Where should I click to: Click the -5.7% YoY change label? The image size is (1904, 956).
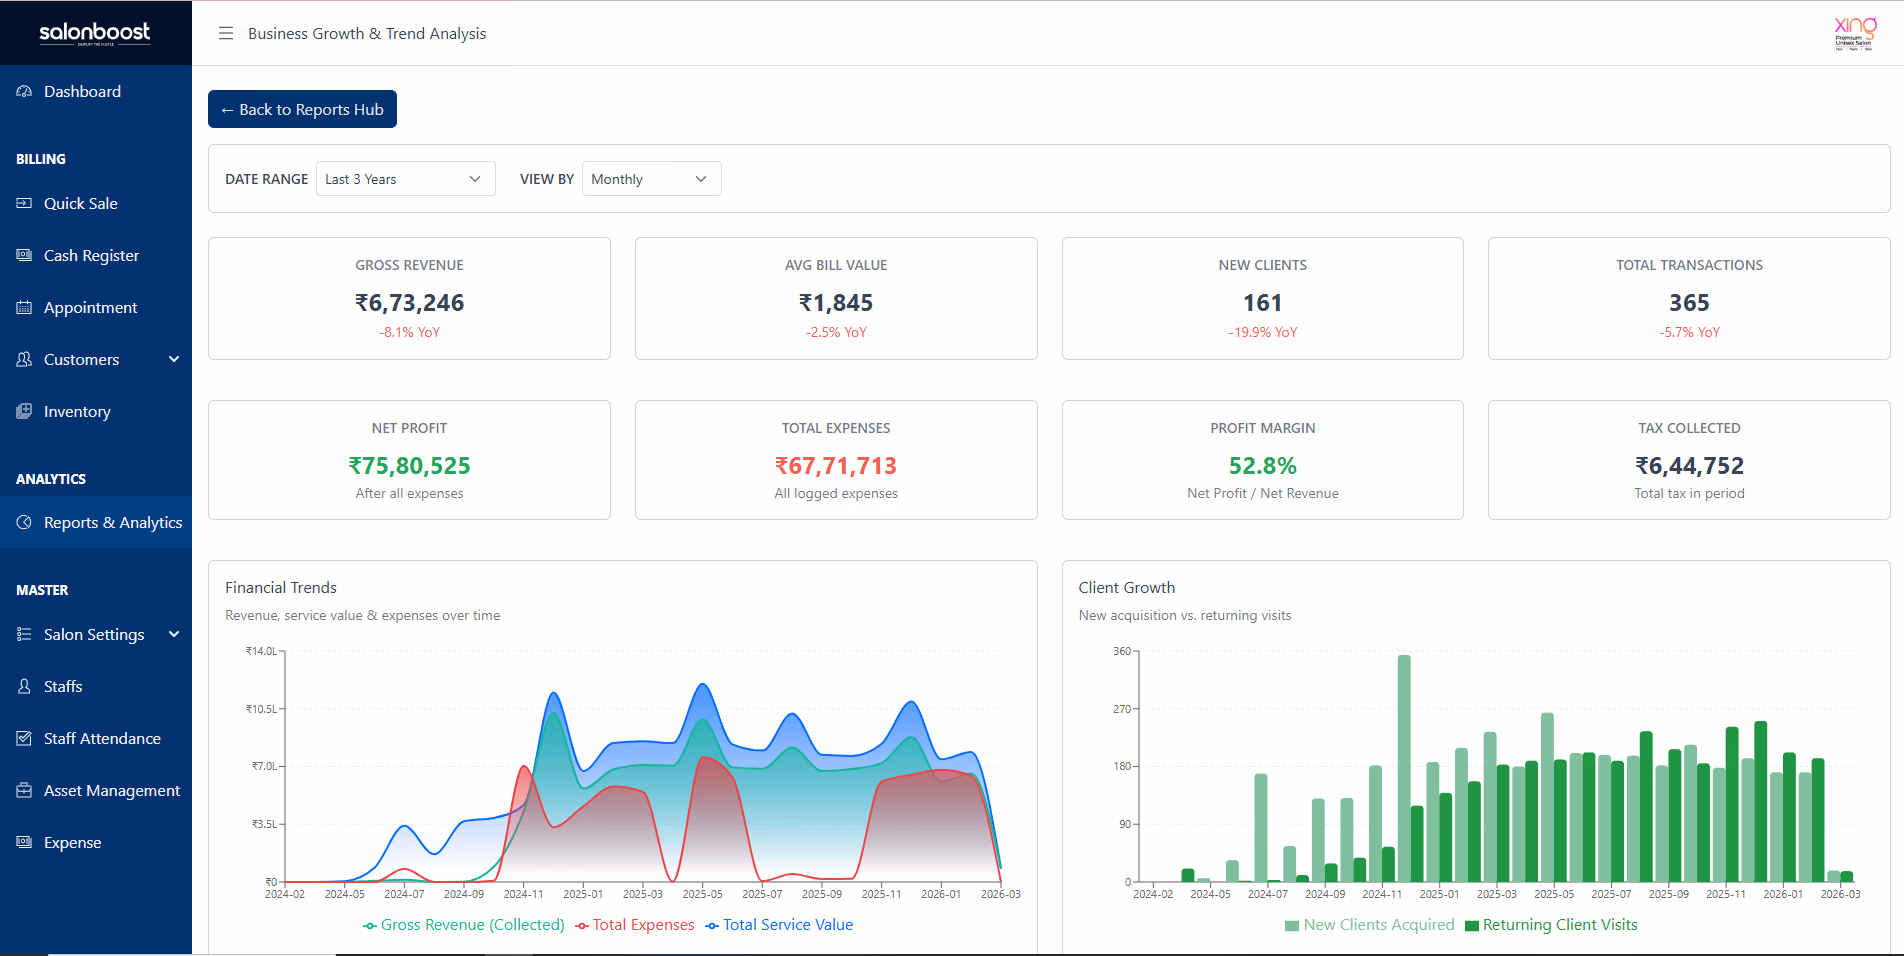(x=1689, y=332)
